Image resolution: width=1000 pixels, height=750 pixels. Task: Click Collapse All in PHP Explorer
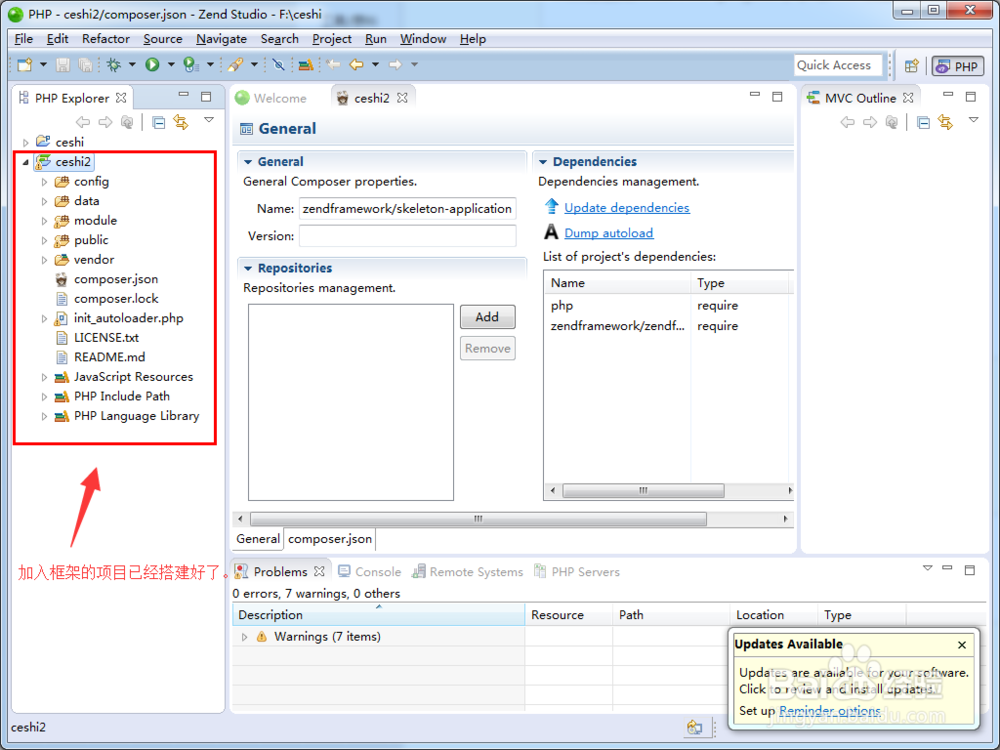(x=159, y=122)
